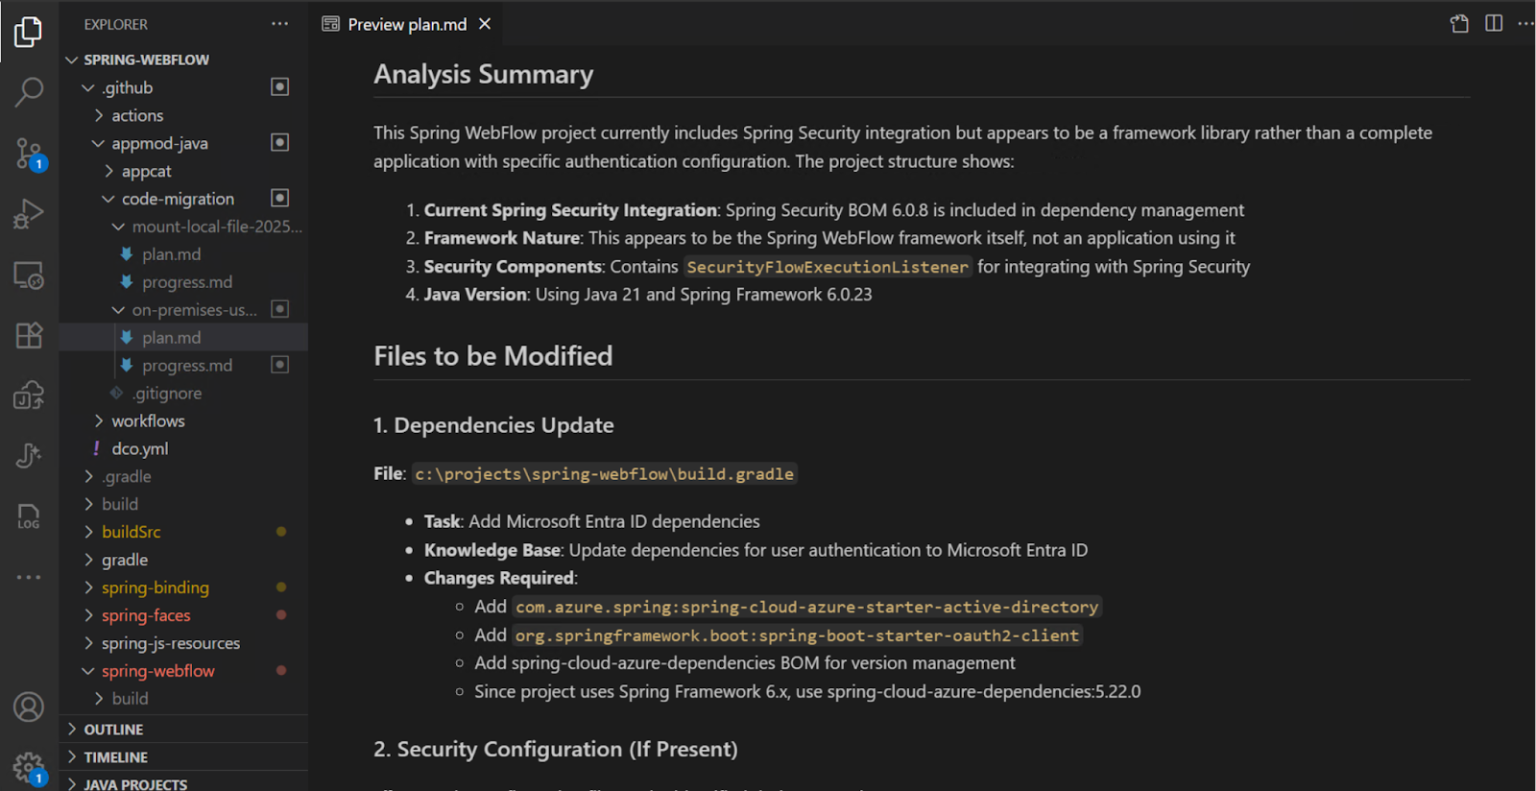Close the Preview plan.md tab
Image resolution: width=1536 pixels, height=791 pixels.
pyautogui.click(x=485, y=23)
